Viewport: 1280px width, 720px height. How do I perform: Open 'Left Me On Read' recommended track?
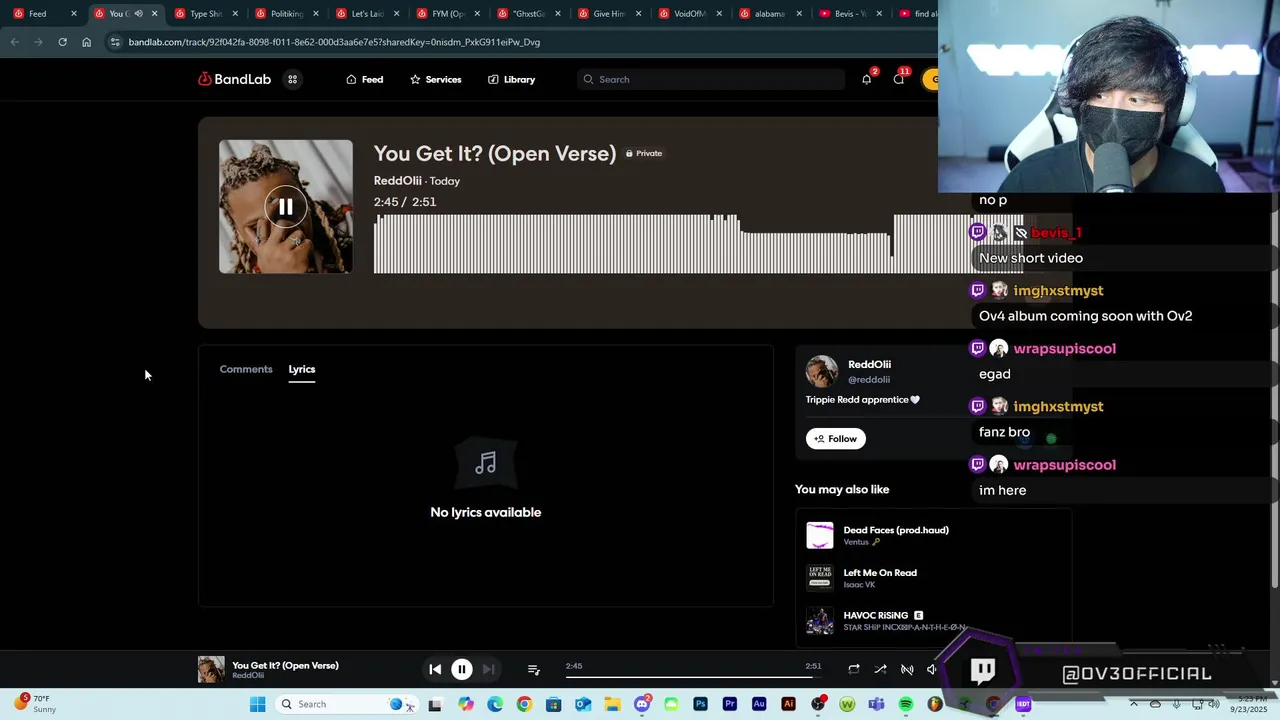coord(880,573)
